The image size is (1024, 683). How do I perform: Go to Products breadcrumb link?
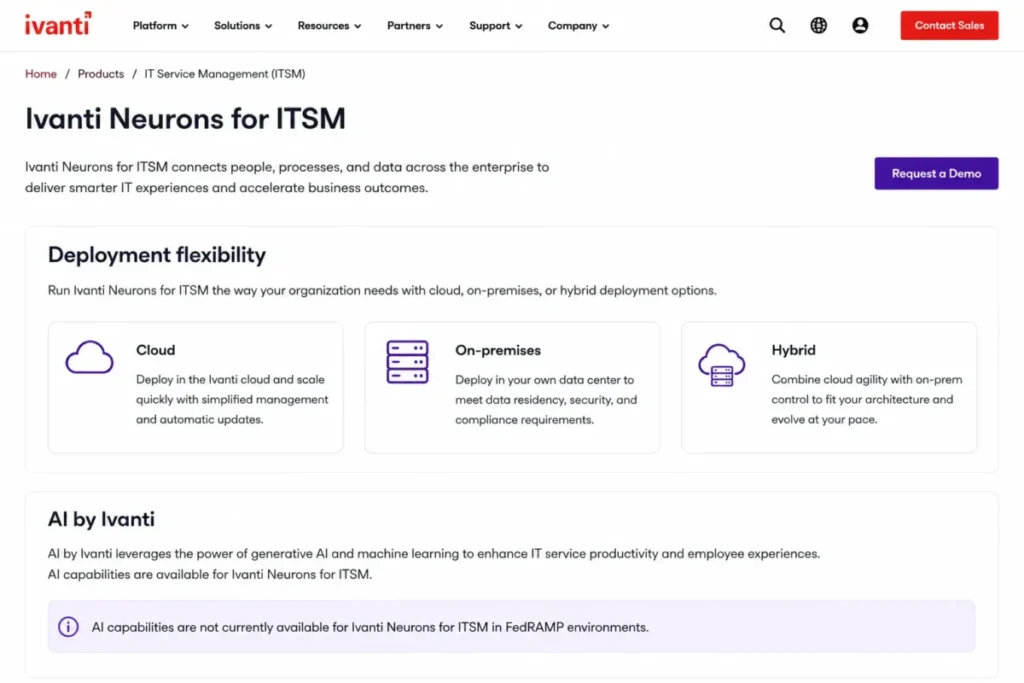(101, 74)
